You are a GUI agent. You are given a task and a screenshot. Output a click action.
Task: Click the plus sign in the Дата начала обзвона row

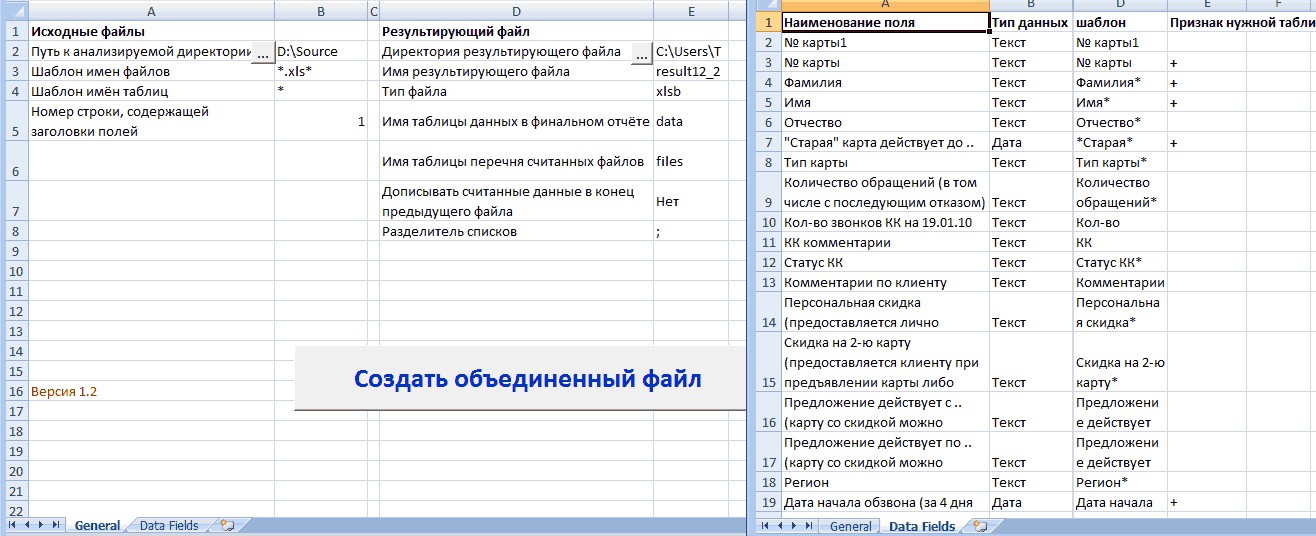coord(1174,503)
